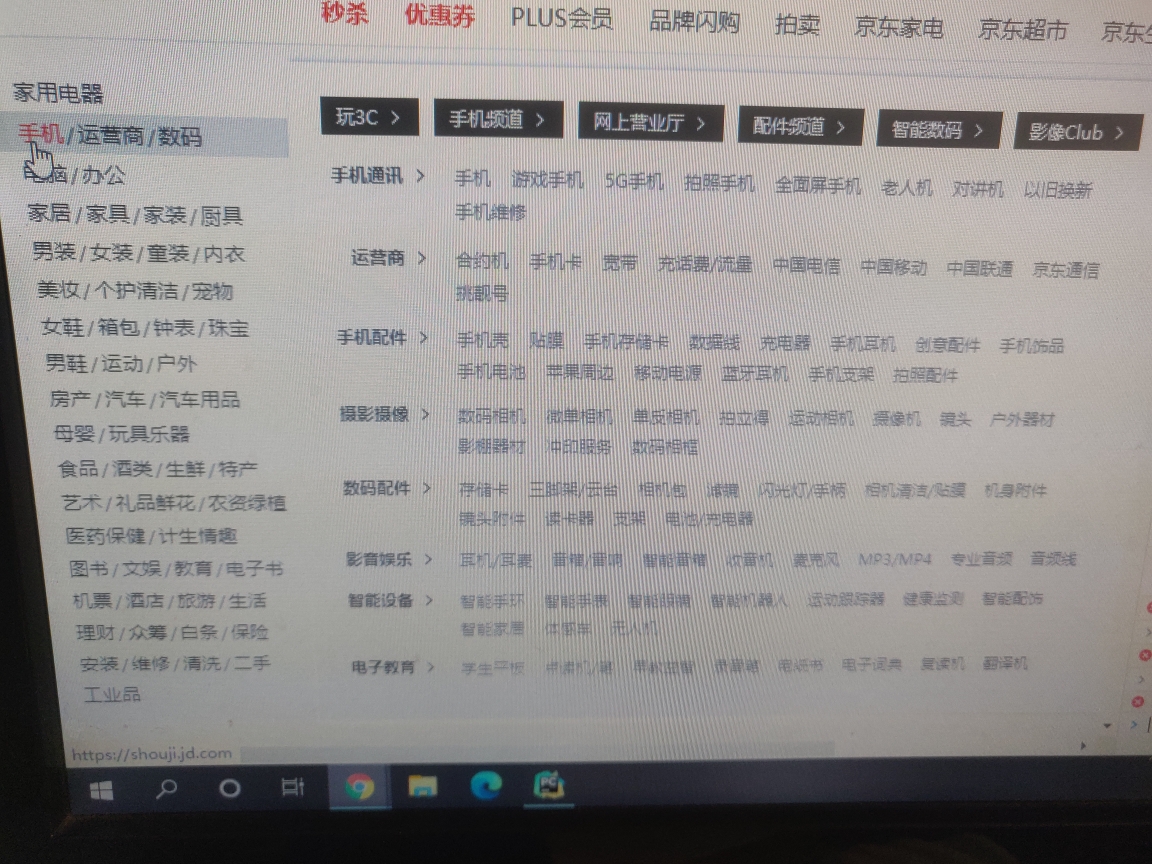The image size is (1152, 864).
Task: Select 医药保健 in the category sidebar
Action: pos(105,536)
